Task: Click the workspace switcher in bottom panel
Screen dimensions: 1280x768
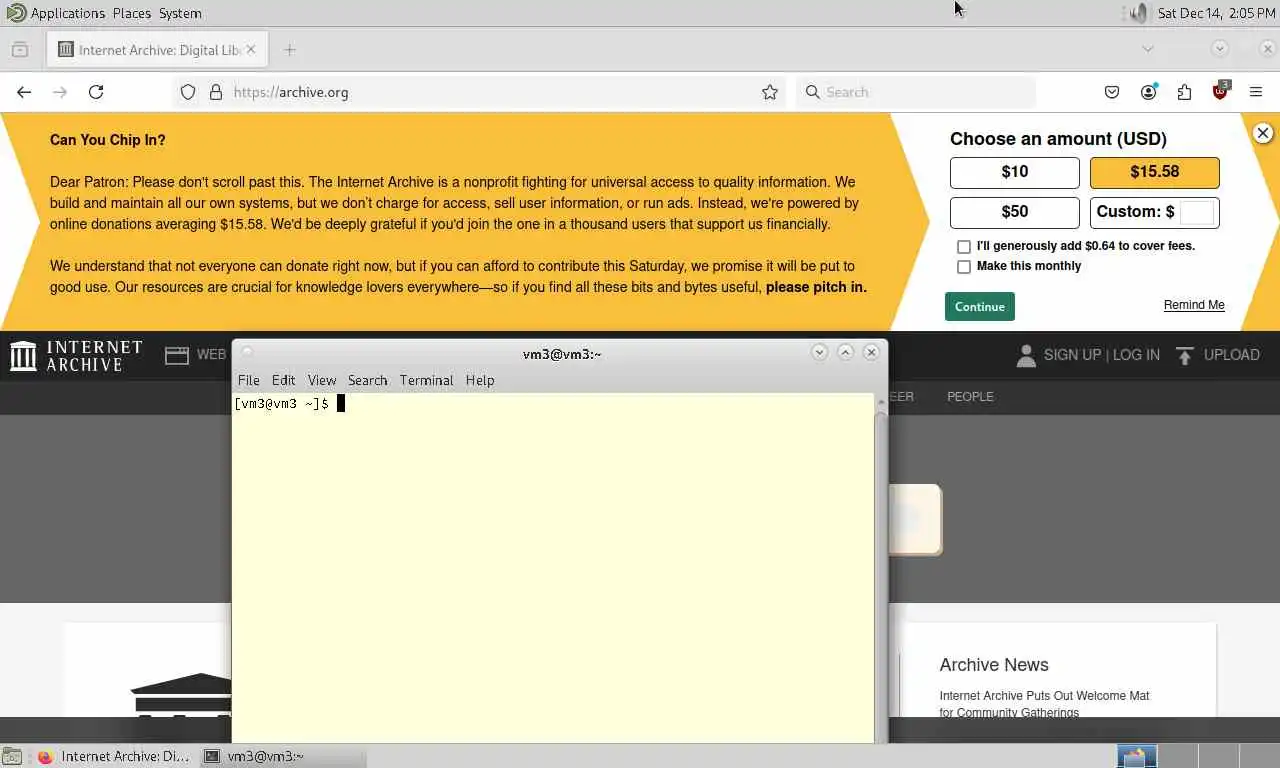Action: [x=1196, y=756]
